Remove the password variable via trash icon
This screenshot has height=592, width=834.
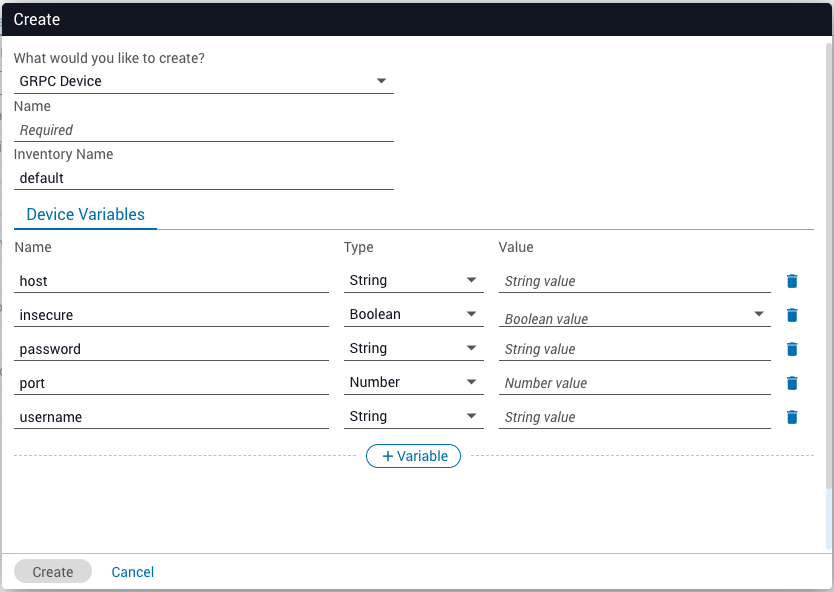point(792,349)
